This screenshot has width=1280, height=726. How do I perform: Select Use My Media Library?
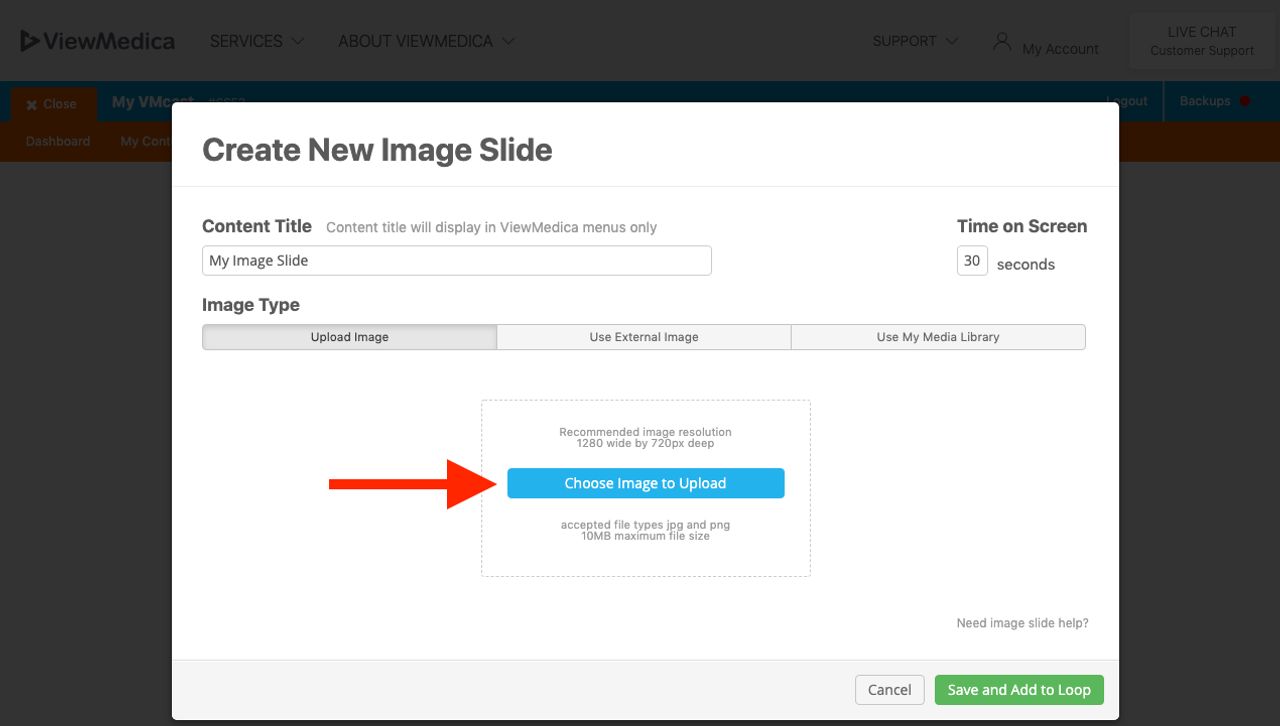click(x=938, y=337)
